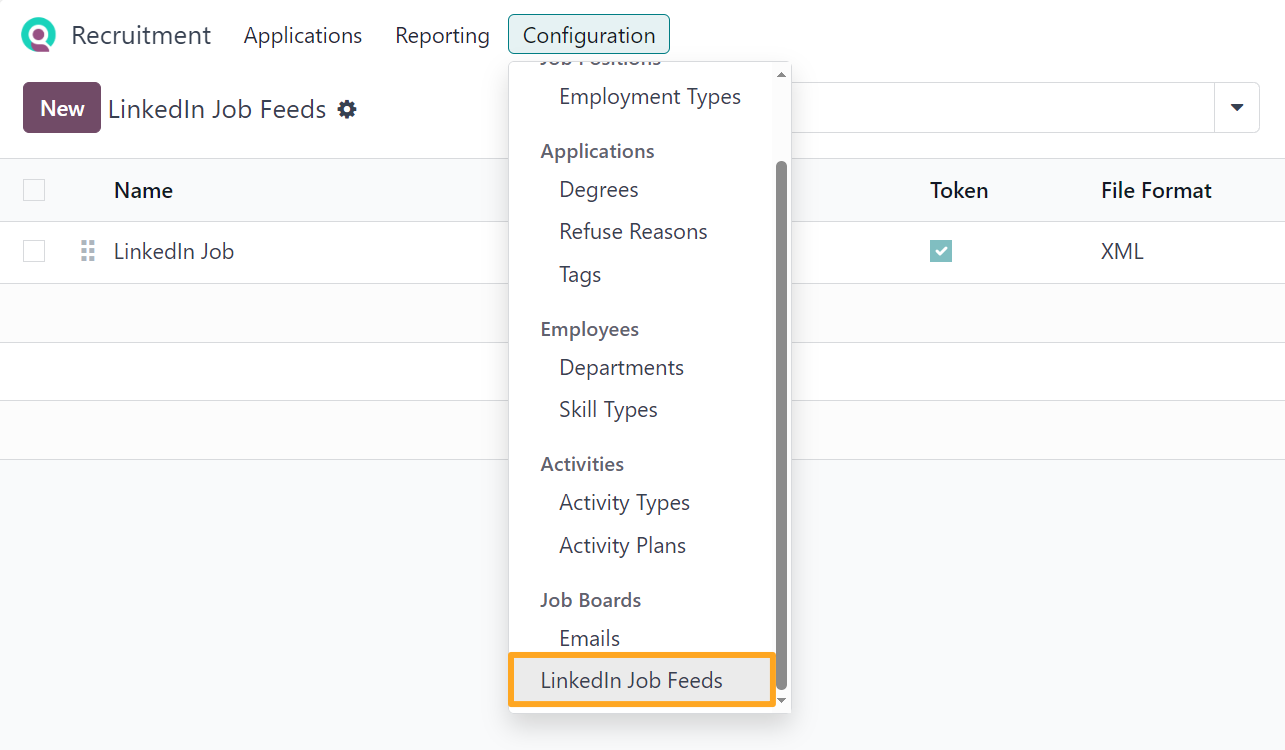Check the checkbox on the LinkedIn Job row
This screenshot has height=750, width=1285.
(x=33, y=251)
